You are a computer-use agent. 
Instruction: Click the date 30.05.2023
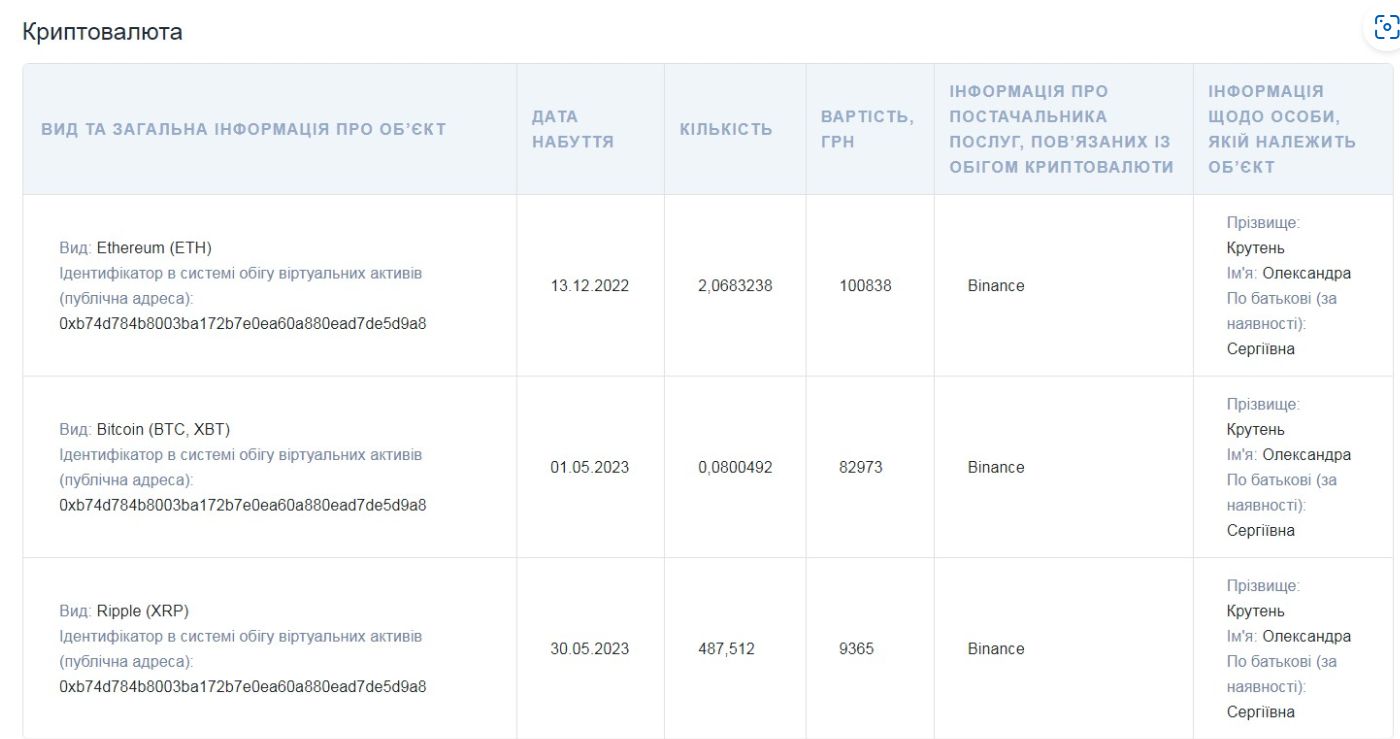pyautogui.click(x=590, y=649)
